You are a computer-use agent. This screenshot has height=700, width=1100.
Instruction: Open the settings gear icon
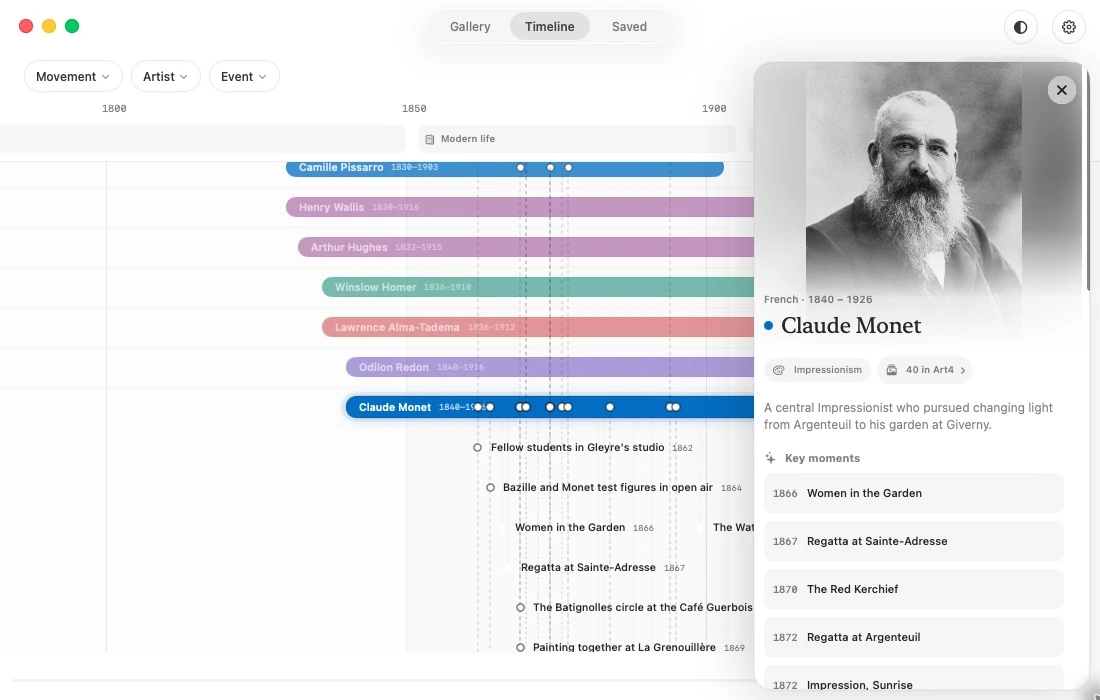coord(1068,27)
